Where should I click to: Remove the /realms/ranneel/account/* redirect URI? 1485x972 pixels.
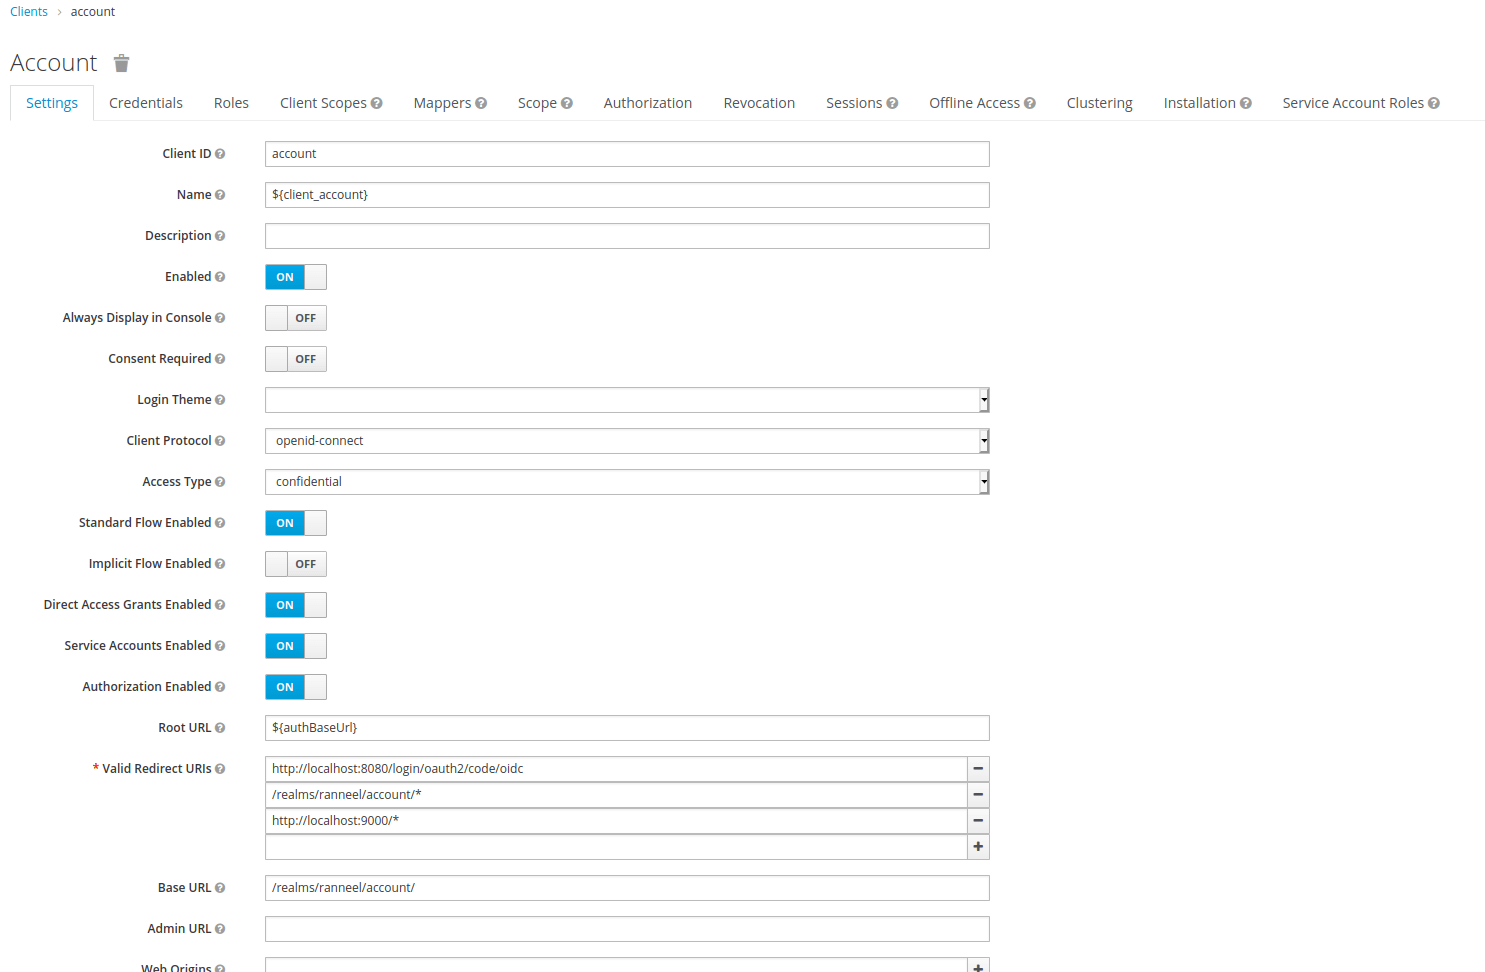[x=977, y=795]
